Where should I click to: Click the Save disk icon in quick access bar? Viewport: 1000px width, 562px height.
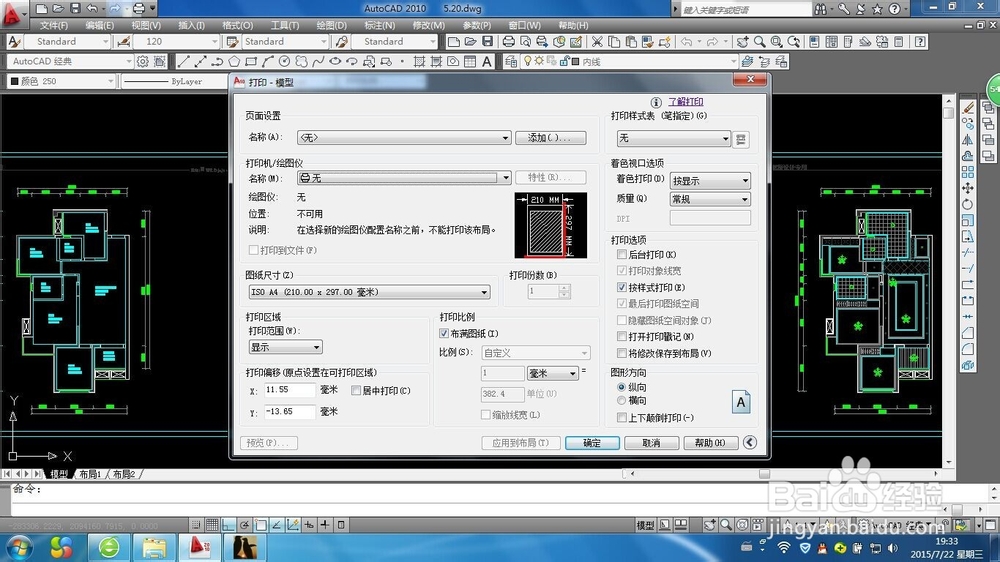pos(75,8)
